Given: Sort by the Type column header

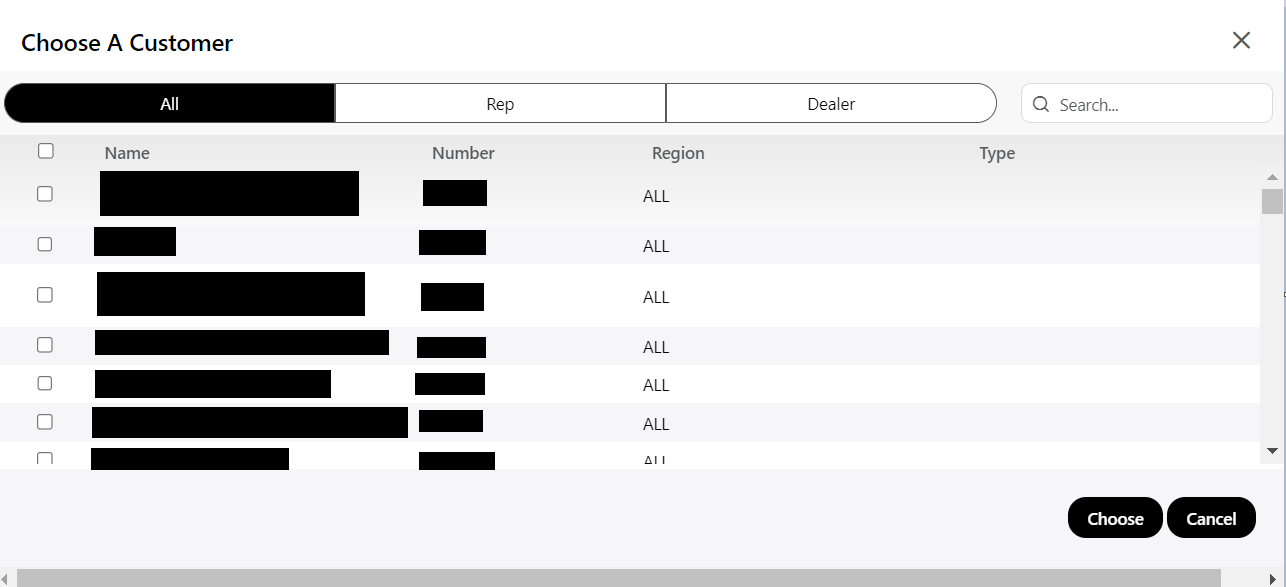Looking at the screenshot, I should pyautogui.click(x=997, y=153).
